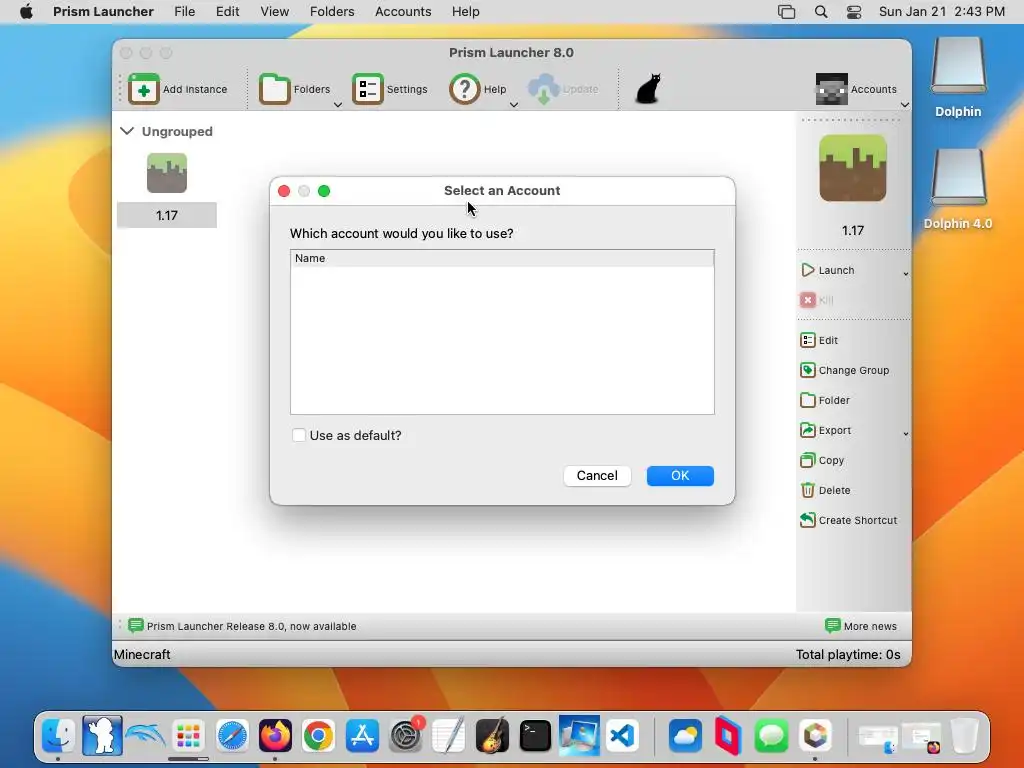Click OK in Select an Account dialog
1024x768 pixels.
tap(680, 475)
